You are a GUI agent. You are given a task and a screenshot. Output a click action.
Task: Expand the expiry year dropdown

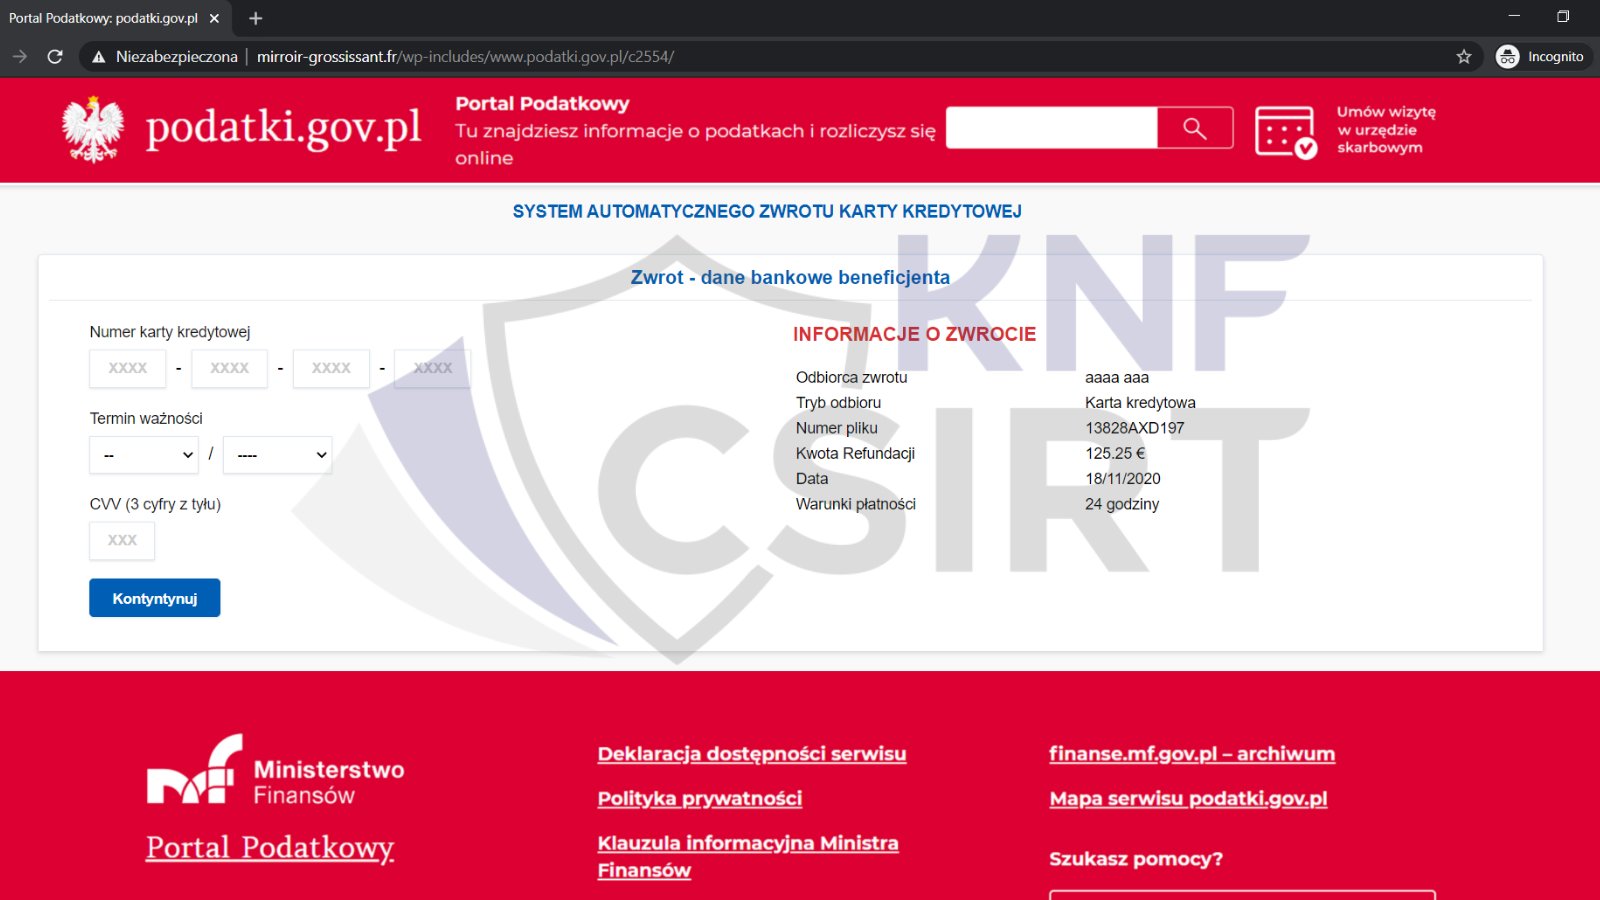click(277, 455)
